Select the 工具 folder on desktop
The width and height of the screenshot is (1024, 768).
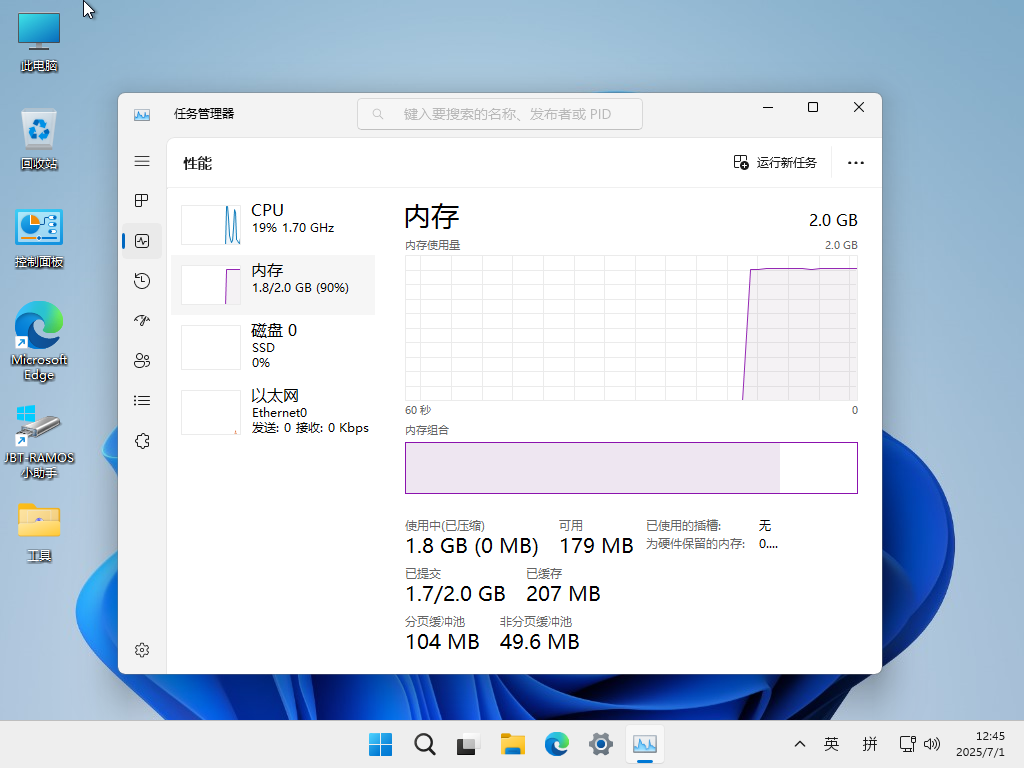click(x=39, y=532)
